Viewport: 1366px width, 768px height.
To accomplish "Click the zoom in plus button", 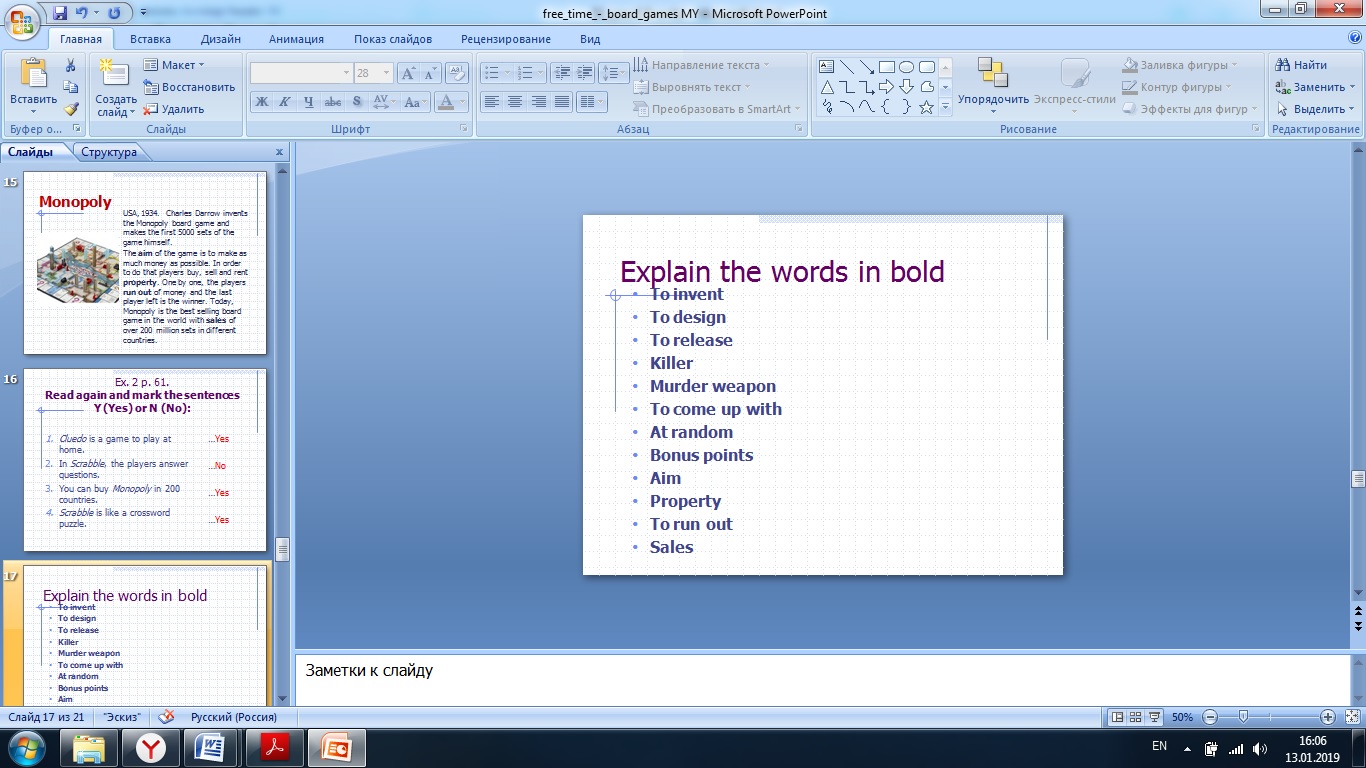I will [x=1328, y=717].
